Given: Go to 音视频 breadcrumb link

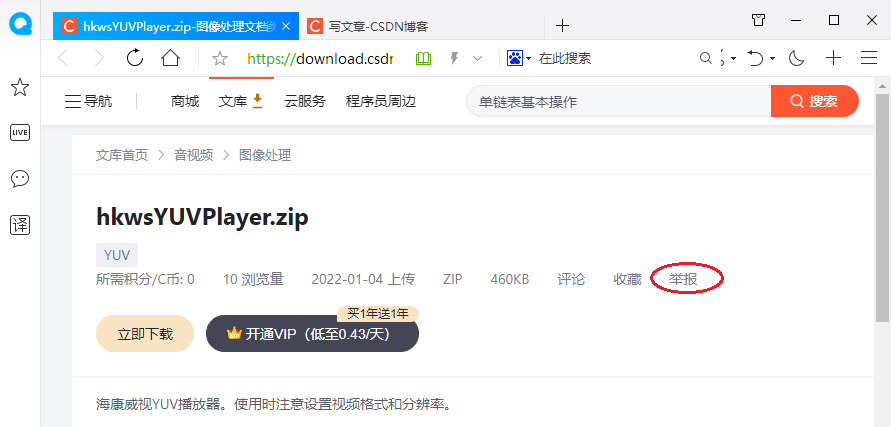Looking at the screenshot, I should coord(193,155).
